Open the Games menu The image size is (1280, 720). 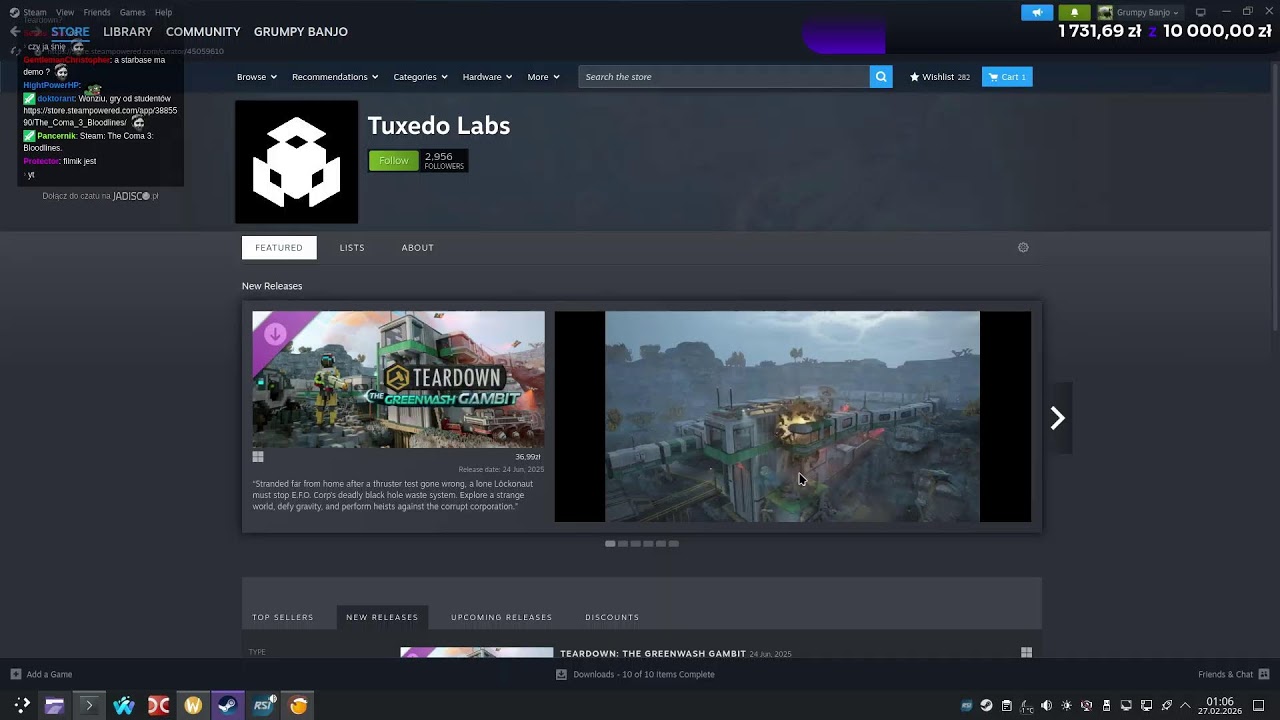[x=132, y=12]
